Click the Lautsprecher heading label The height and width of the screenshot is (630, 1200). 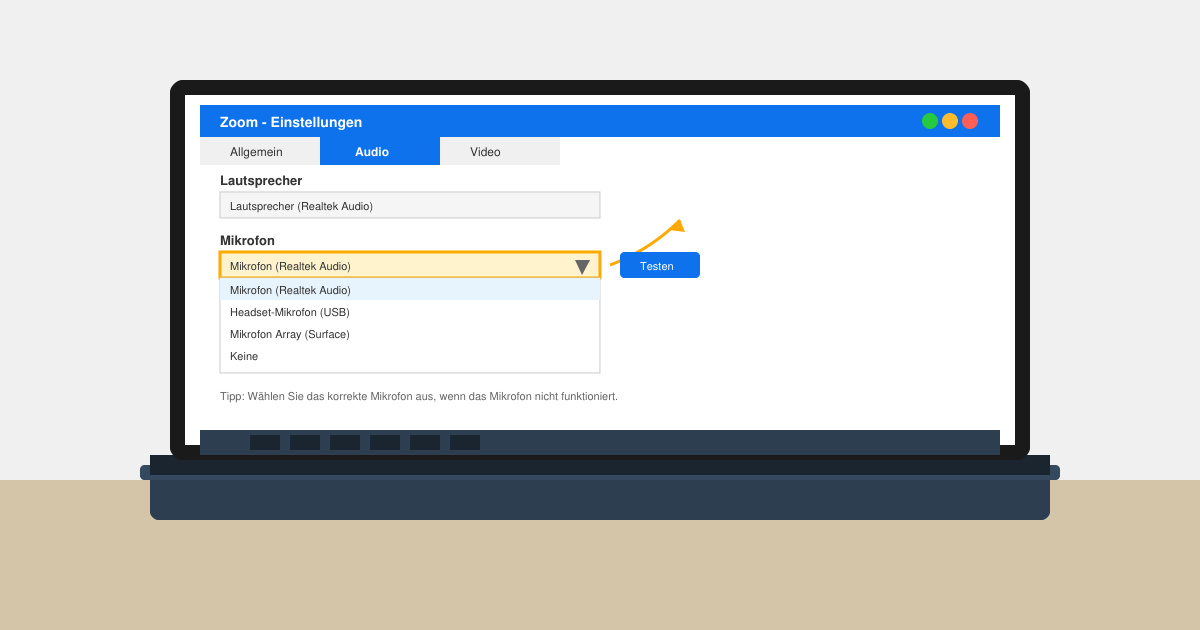tap(261, 181)
